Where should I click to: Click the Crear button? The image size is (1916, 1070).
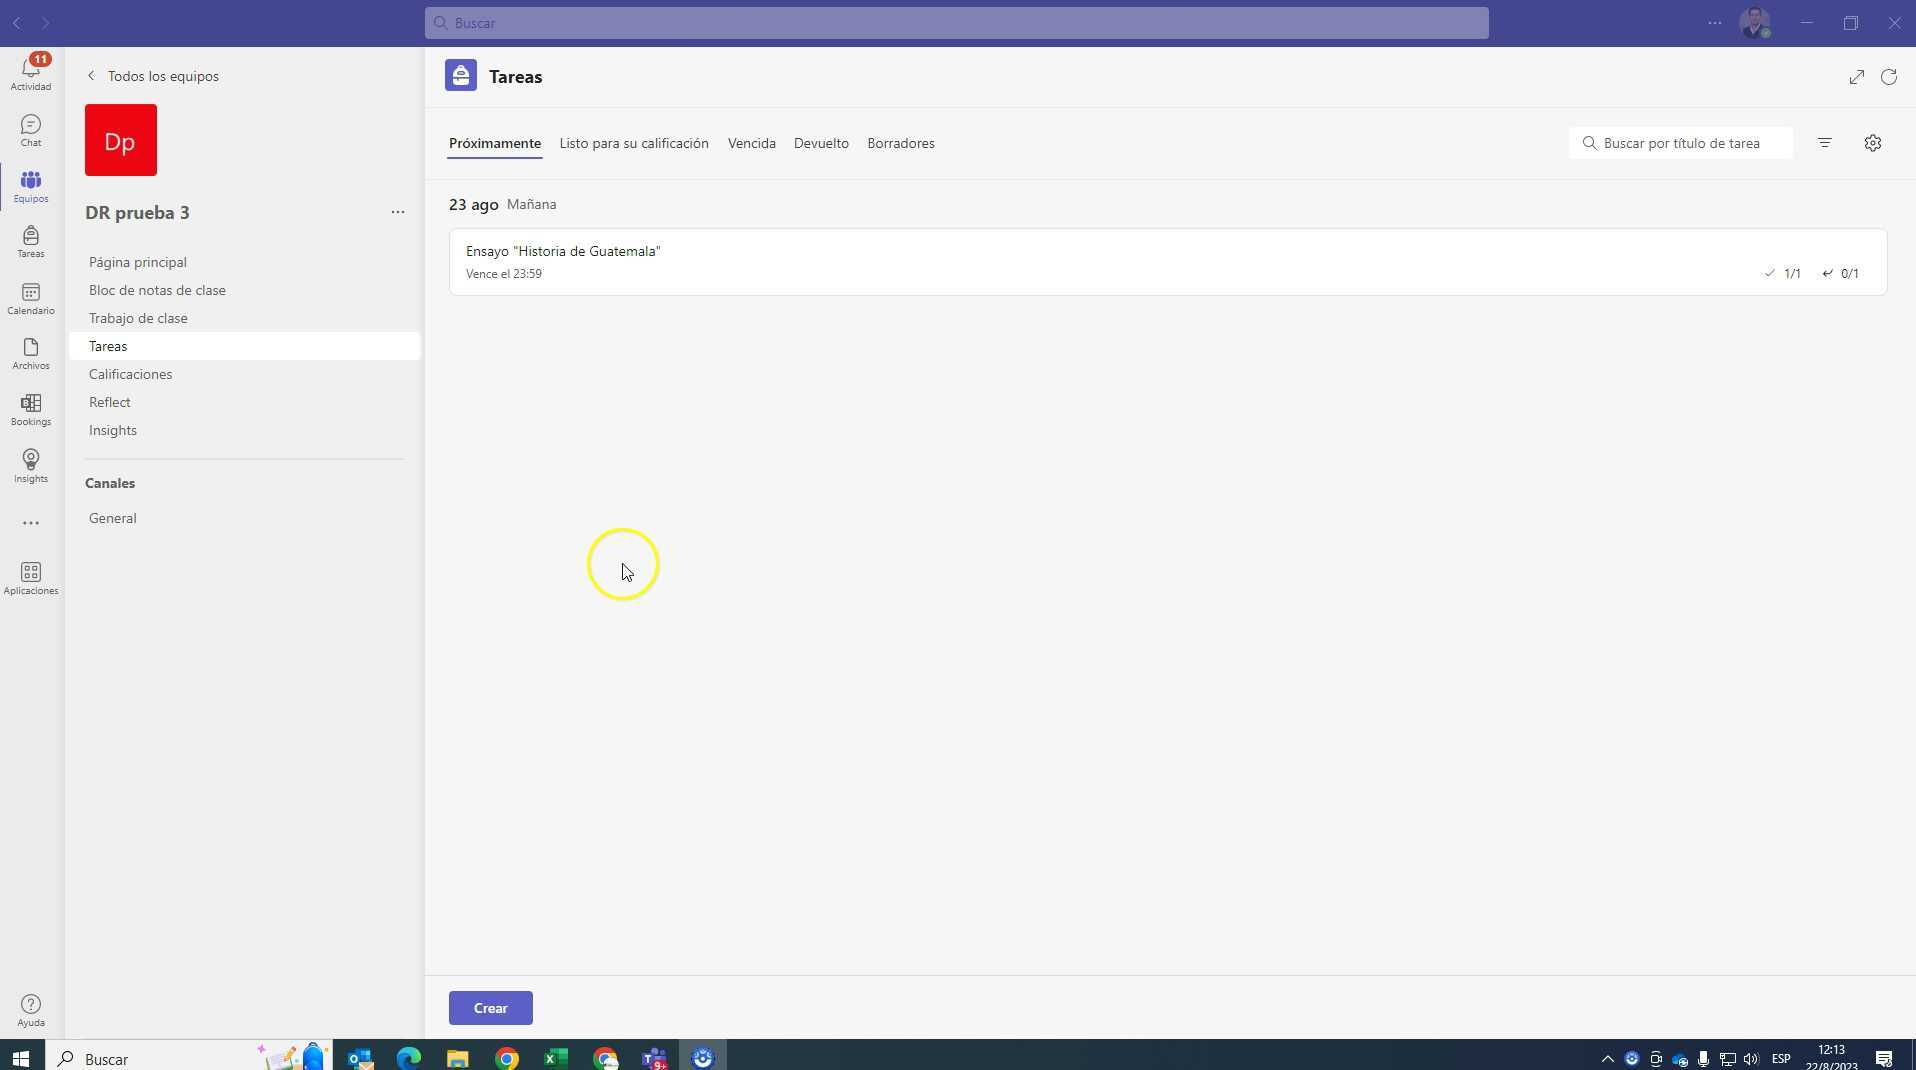click(x=489, y=1008)
